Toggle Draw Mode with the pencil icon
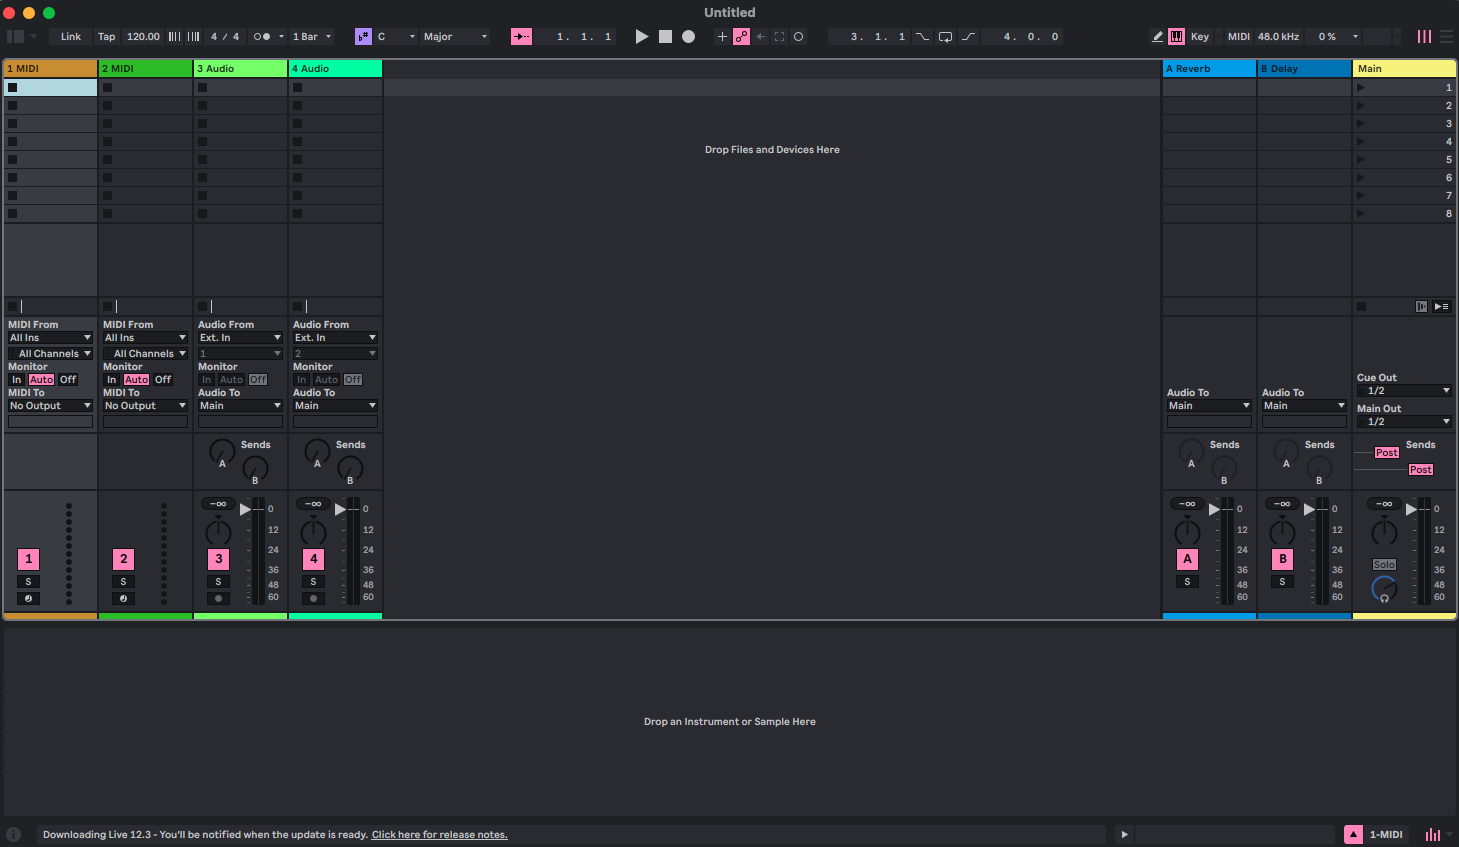 [1158, 36]
